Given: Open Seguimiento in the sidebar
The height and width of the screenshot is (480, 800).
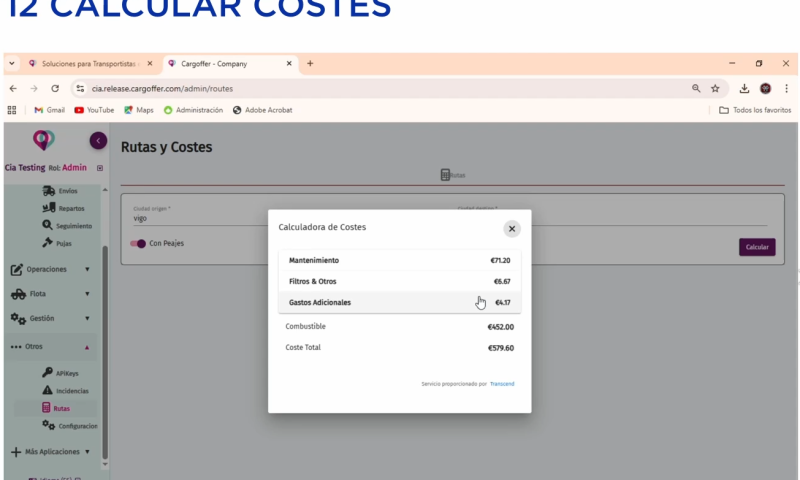Looking at the screenshot, I should point(66,225).
